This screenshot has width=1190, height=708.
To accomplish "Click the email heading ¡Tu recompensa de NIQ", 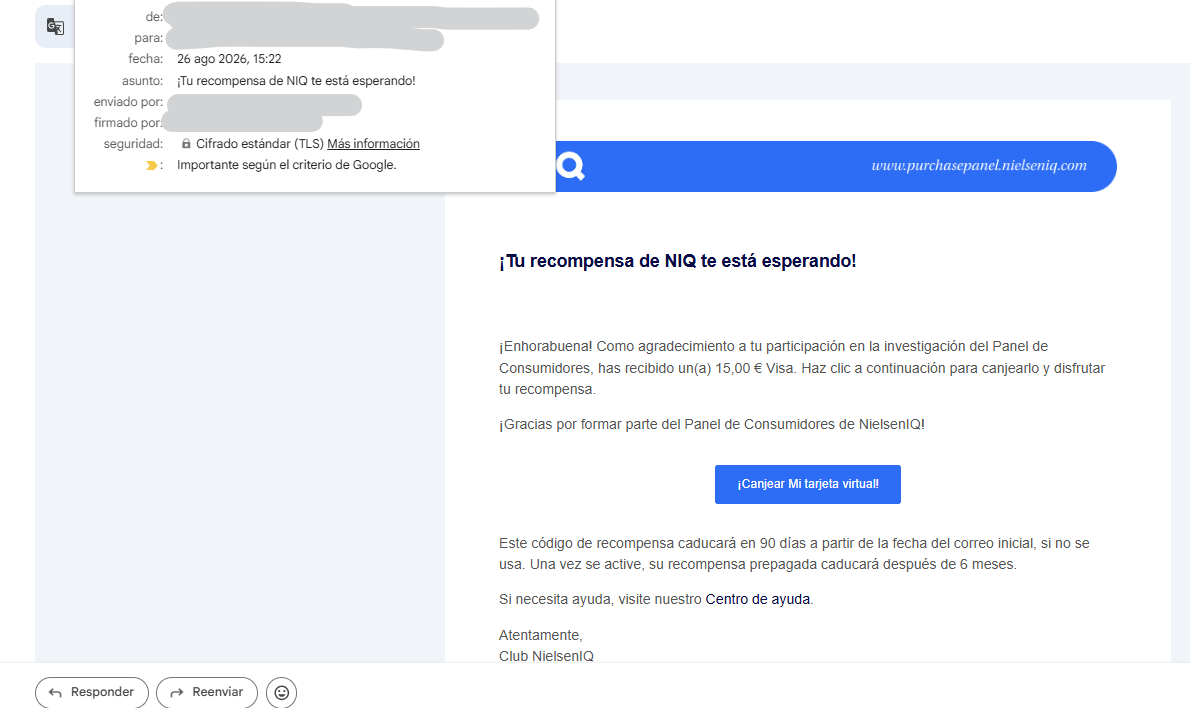I will [x=678, y=261].
